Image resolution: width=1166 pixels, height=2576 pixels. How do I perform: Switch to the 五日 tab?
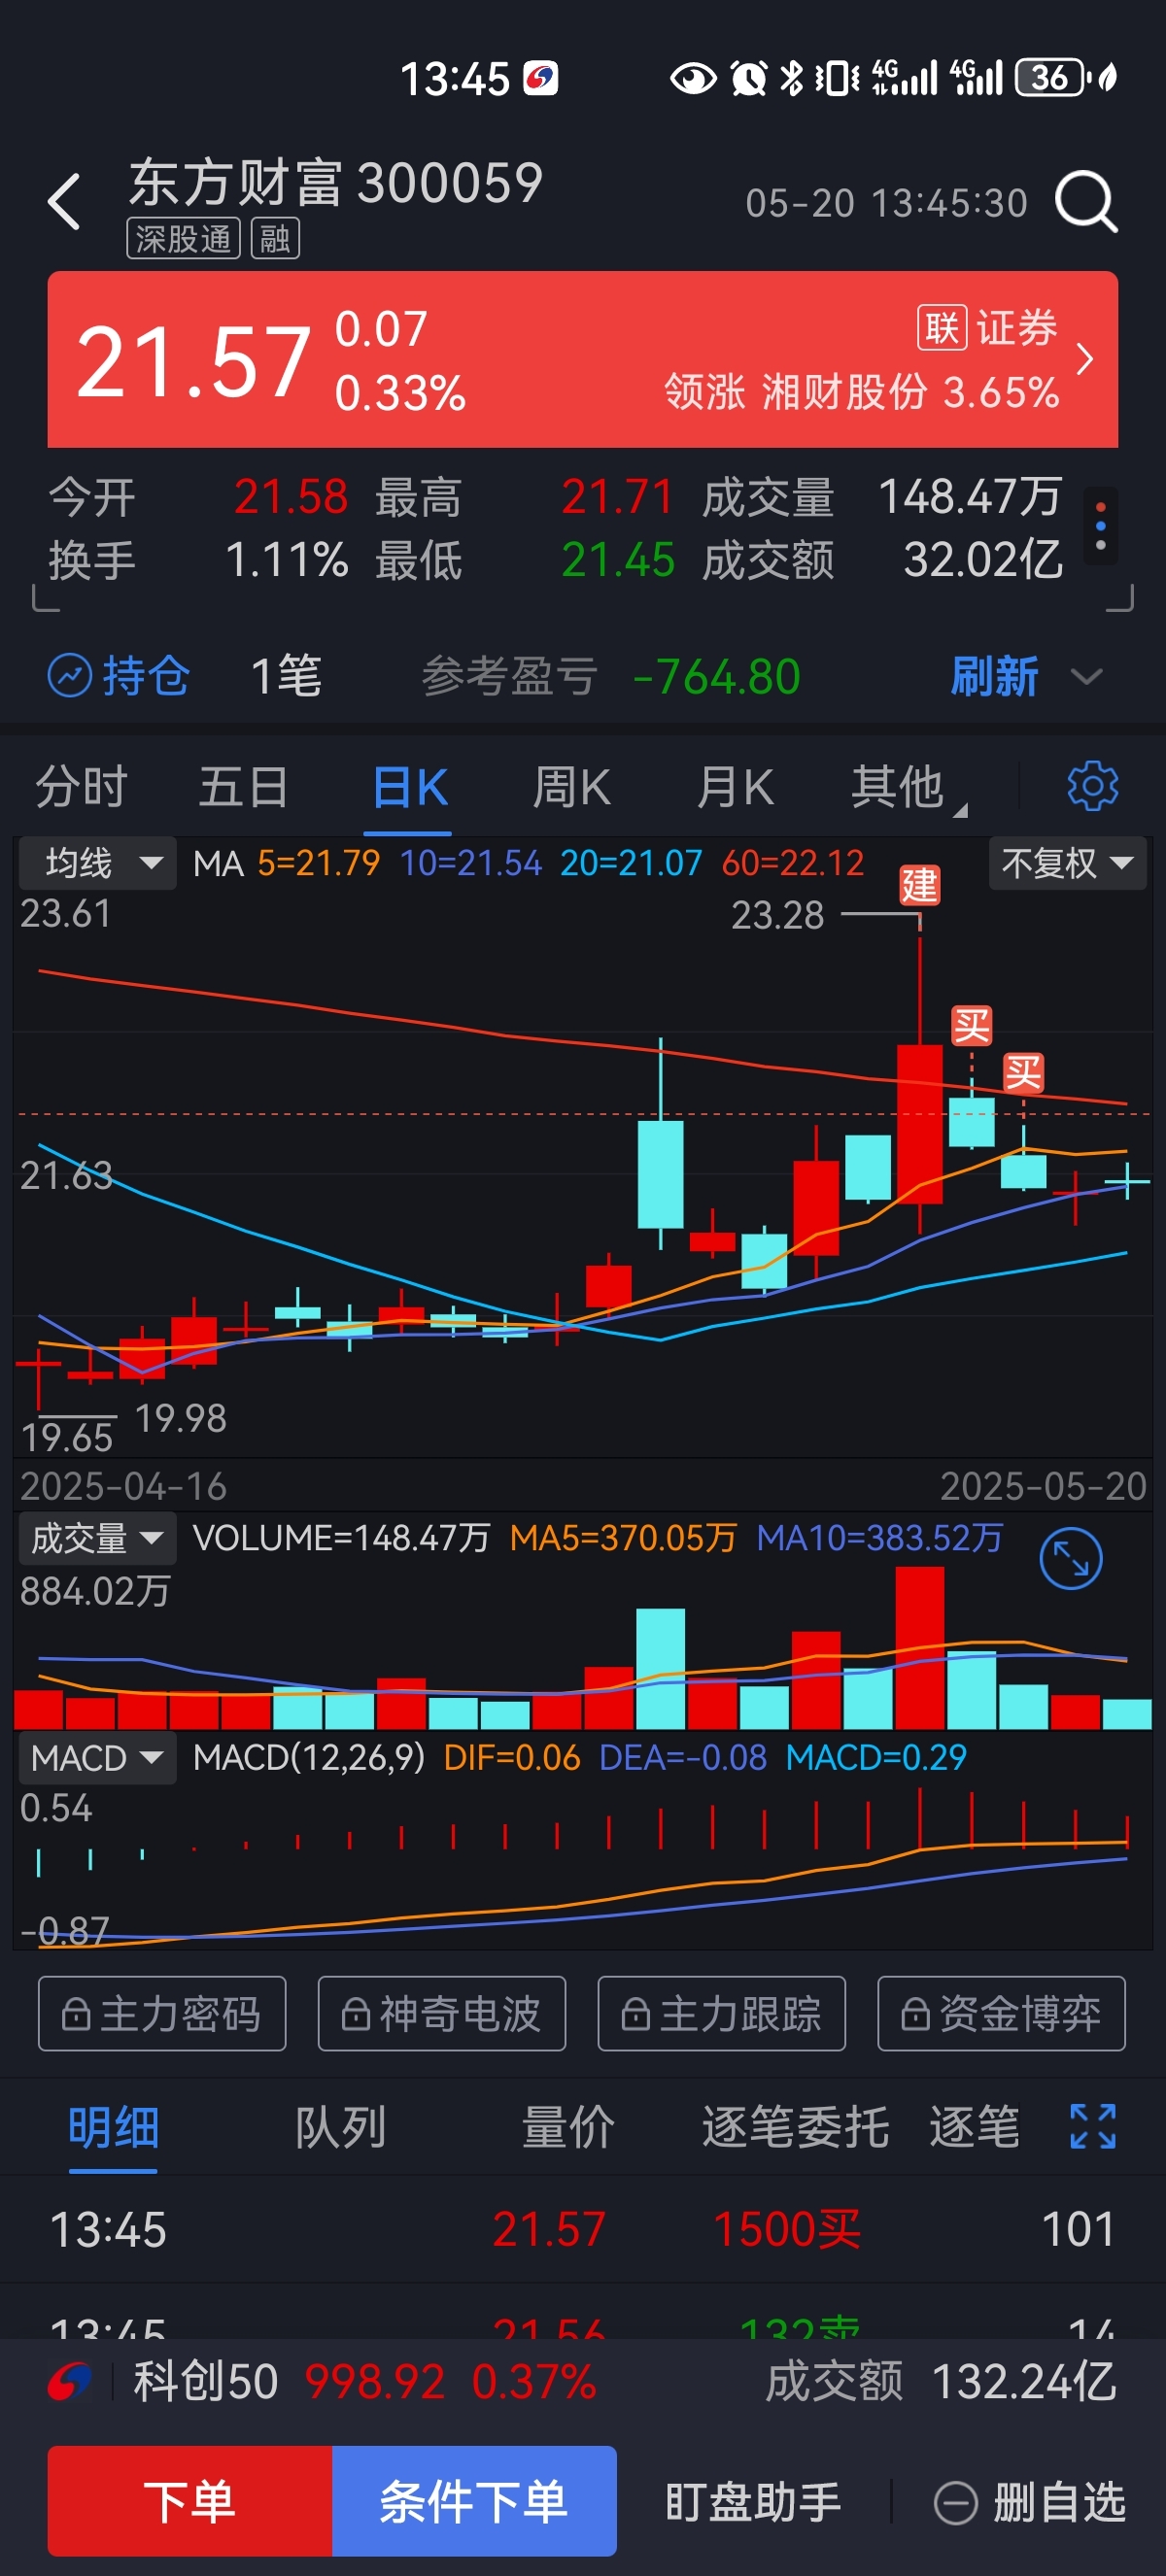pos(244,786)
